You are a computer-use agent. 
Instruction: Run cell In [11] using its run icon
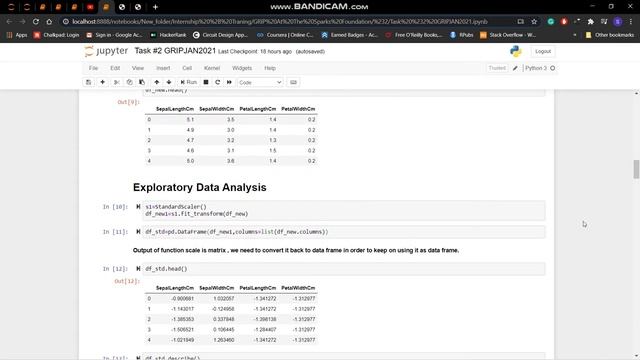138,232
